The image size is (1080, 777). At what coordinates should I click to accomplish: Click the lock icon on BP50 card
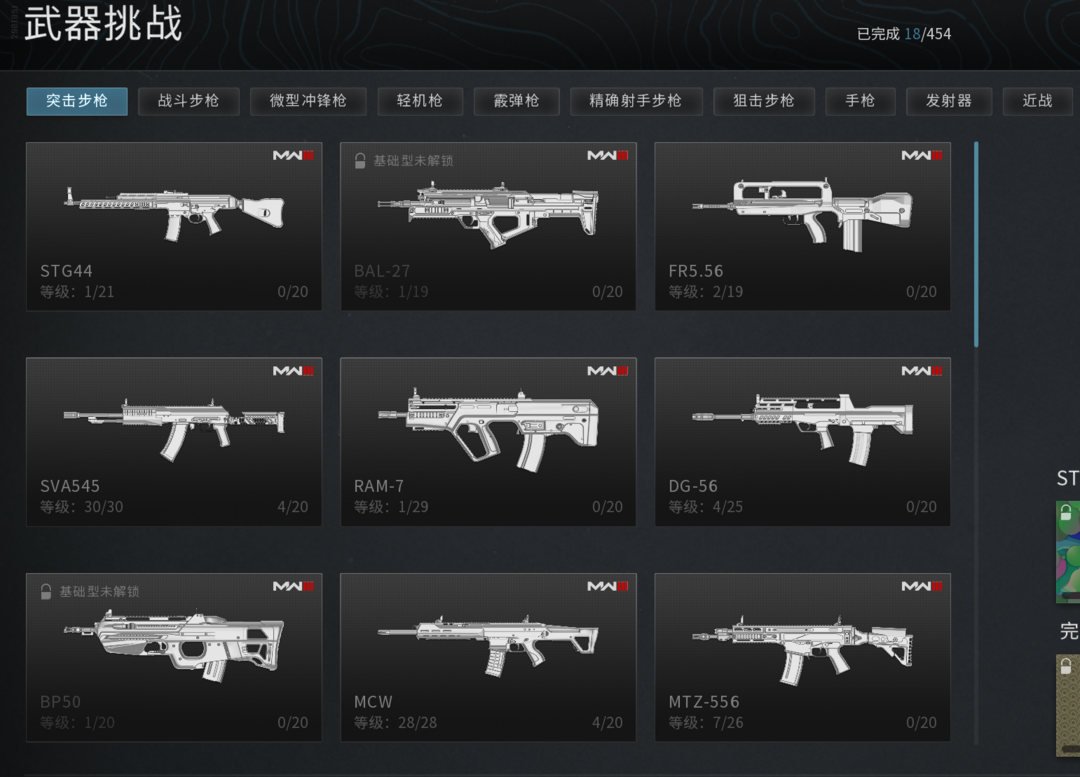click(x=45, y=592)
